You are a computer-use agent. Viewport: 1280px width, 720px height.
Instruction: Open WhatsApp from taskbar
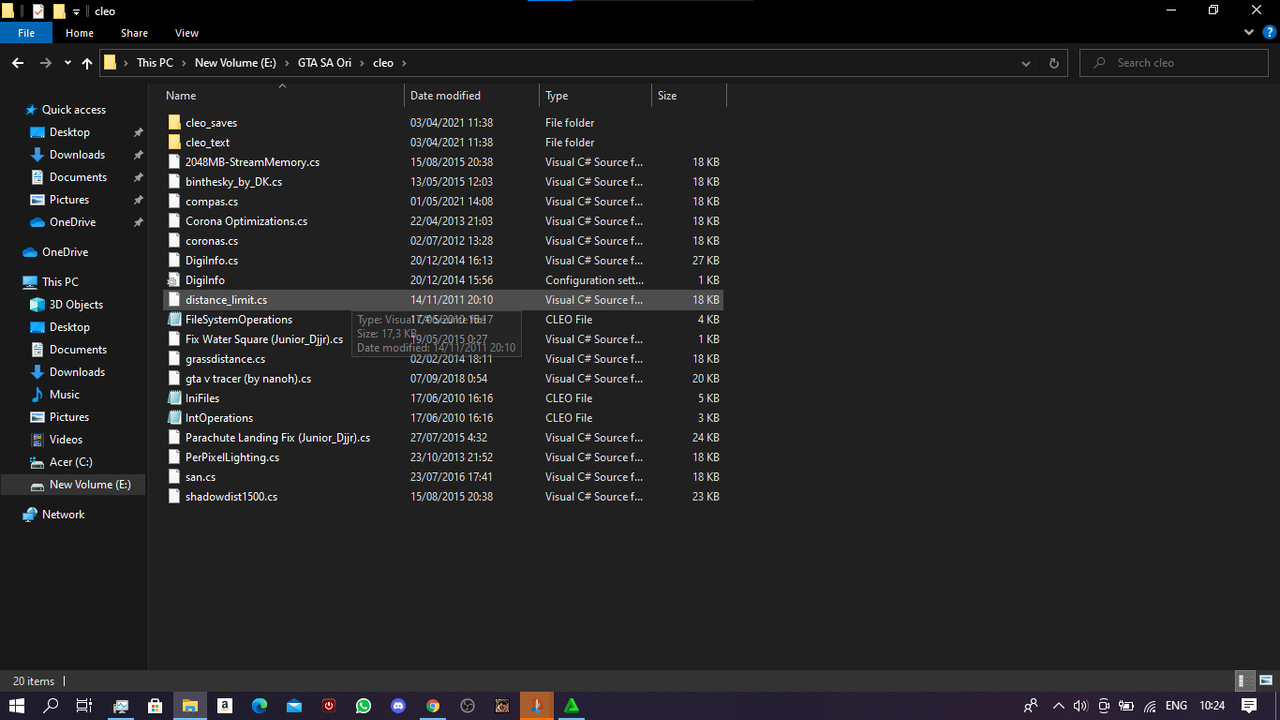pyautogui.click(x=363, y=706)
